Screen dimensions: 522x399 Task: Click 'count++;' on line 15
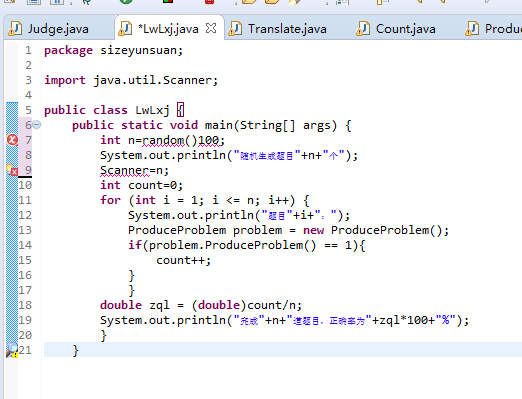pyautogui.click(x=184, y=260)
